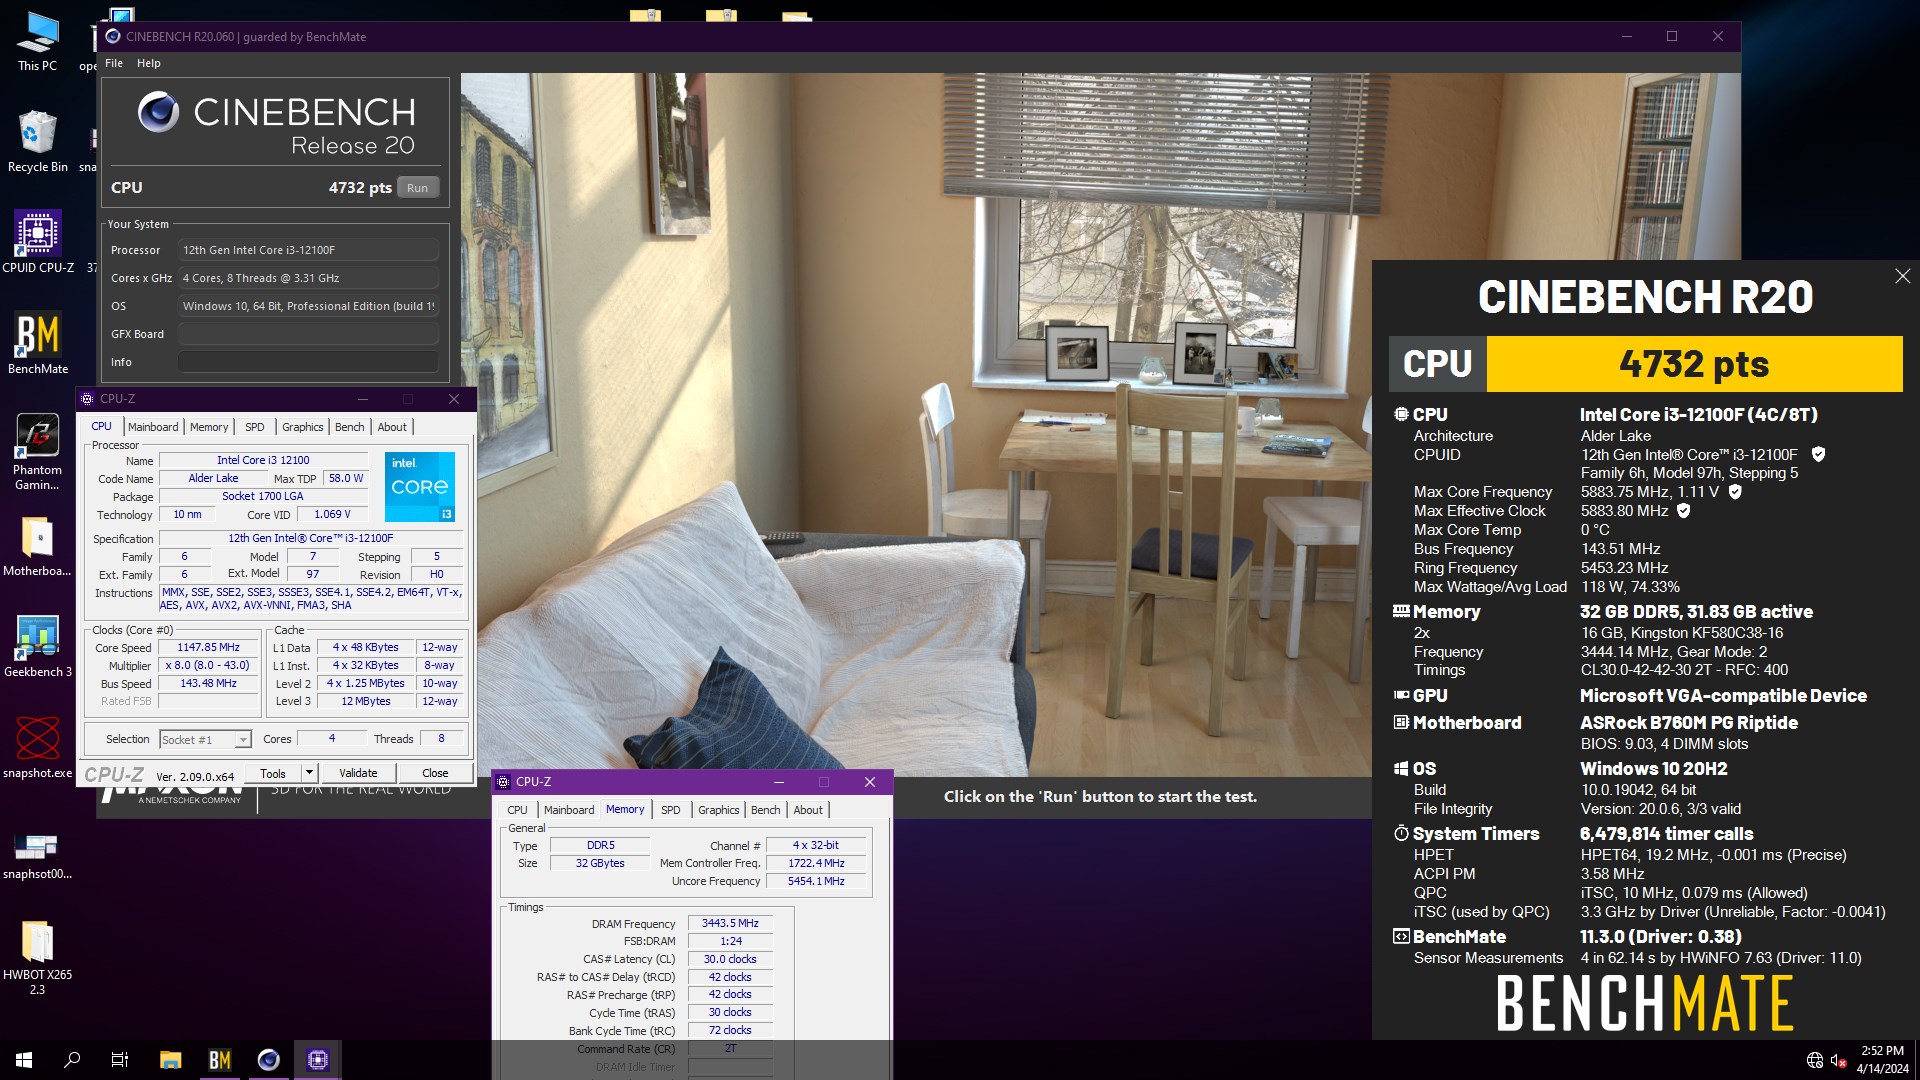This screenshot has width=1920, height=1080.
Task: Open Phantom Gaming desktop shortcut
Action: 37,451
